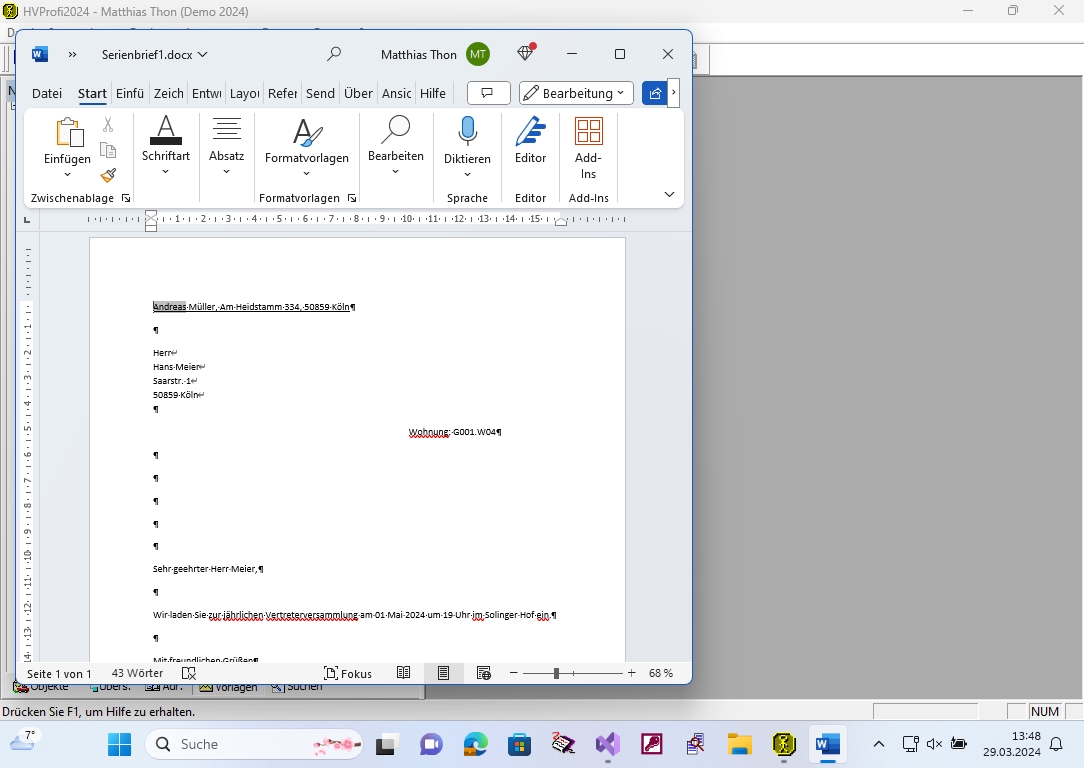Switch to the Zeichnen ribbon tab
The height and width of the screenshot is (768, 1084).
pos(169,93)
